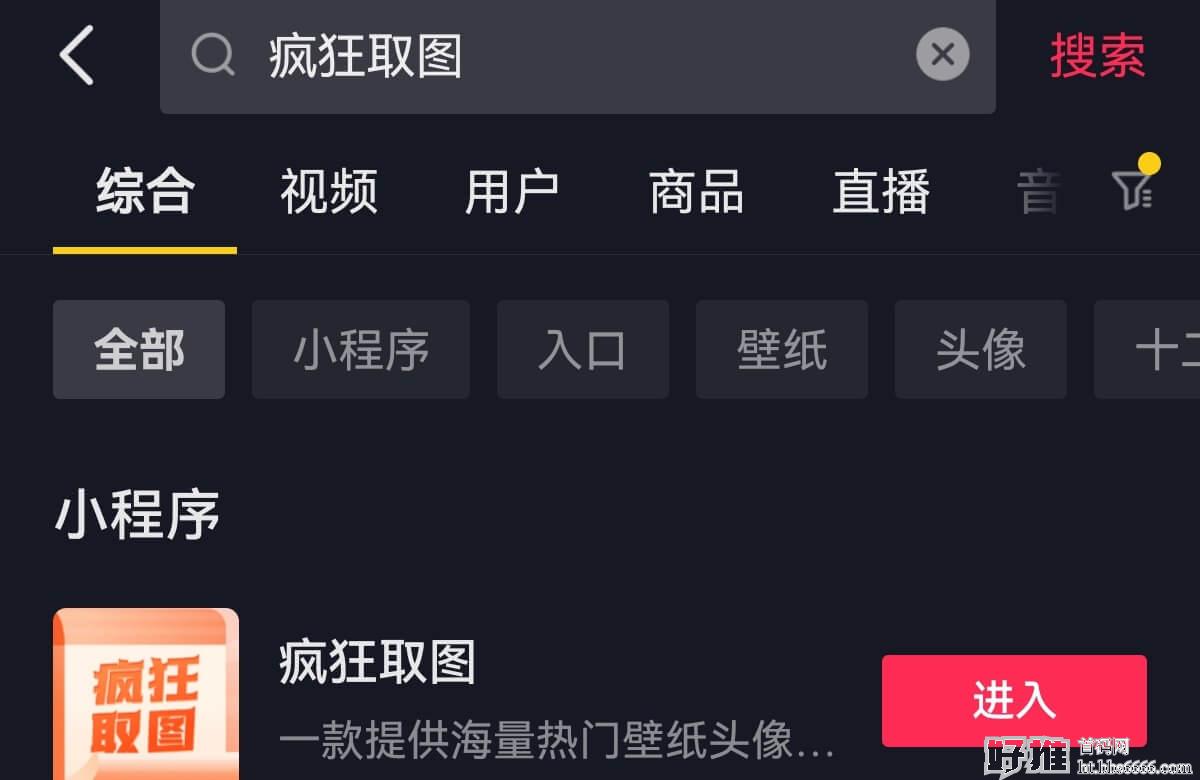1200x780 pixels.
Task: Select the 全部 filter chip
Action: pyautogui.click(x=139, y=350)
